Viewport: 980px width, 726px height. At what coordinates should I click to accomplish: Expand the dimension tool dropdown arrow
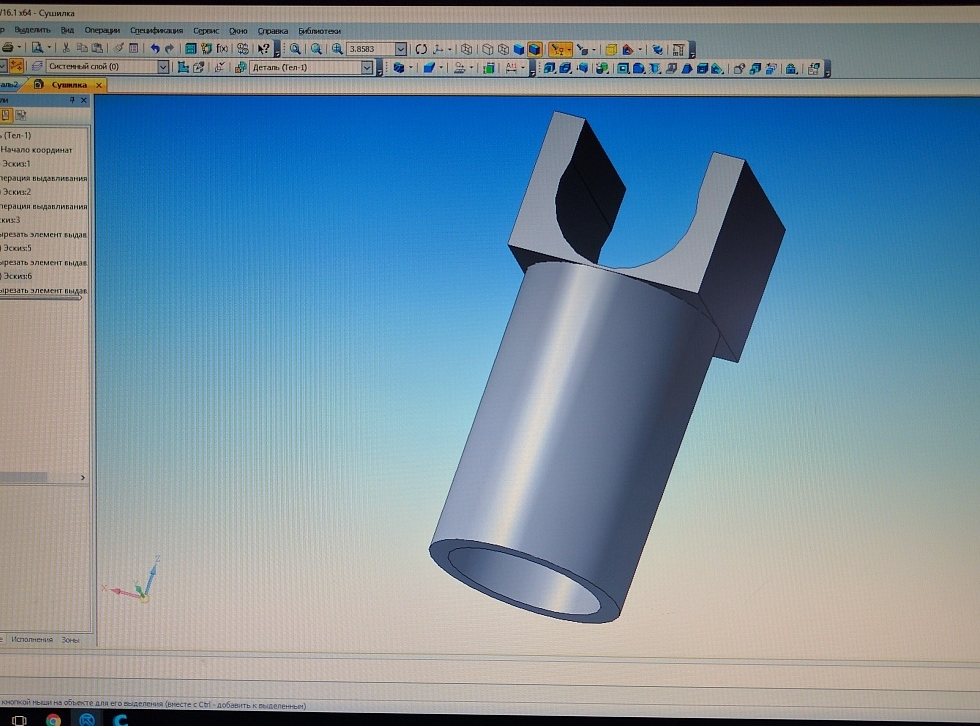pos(523,67)
